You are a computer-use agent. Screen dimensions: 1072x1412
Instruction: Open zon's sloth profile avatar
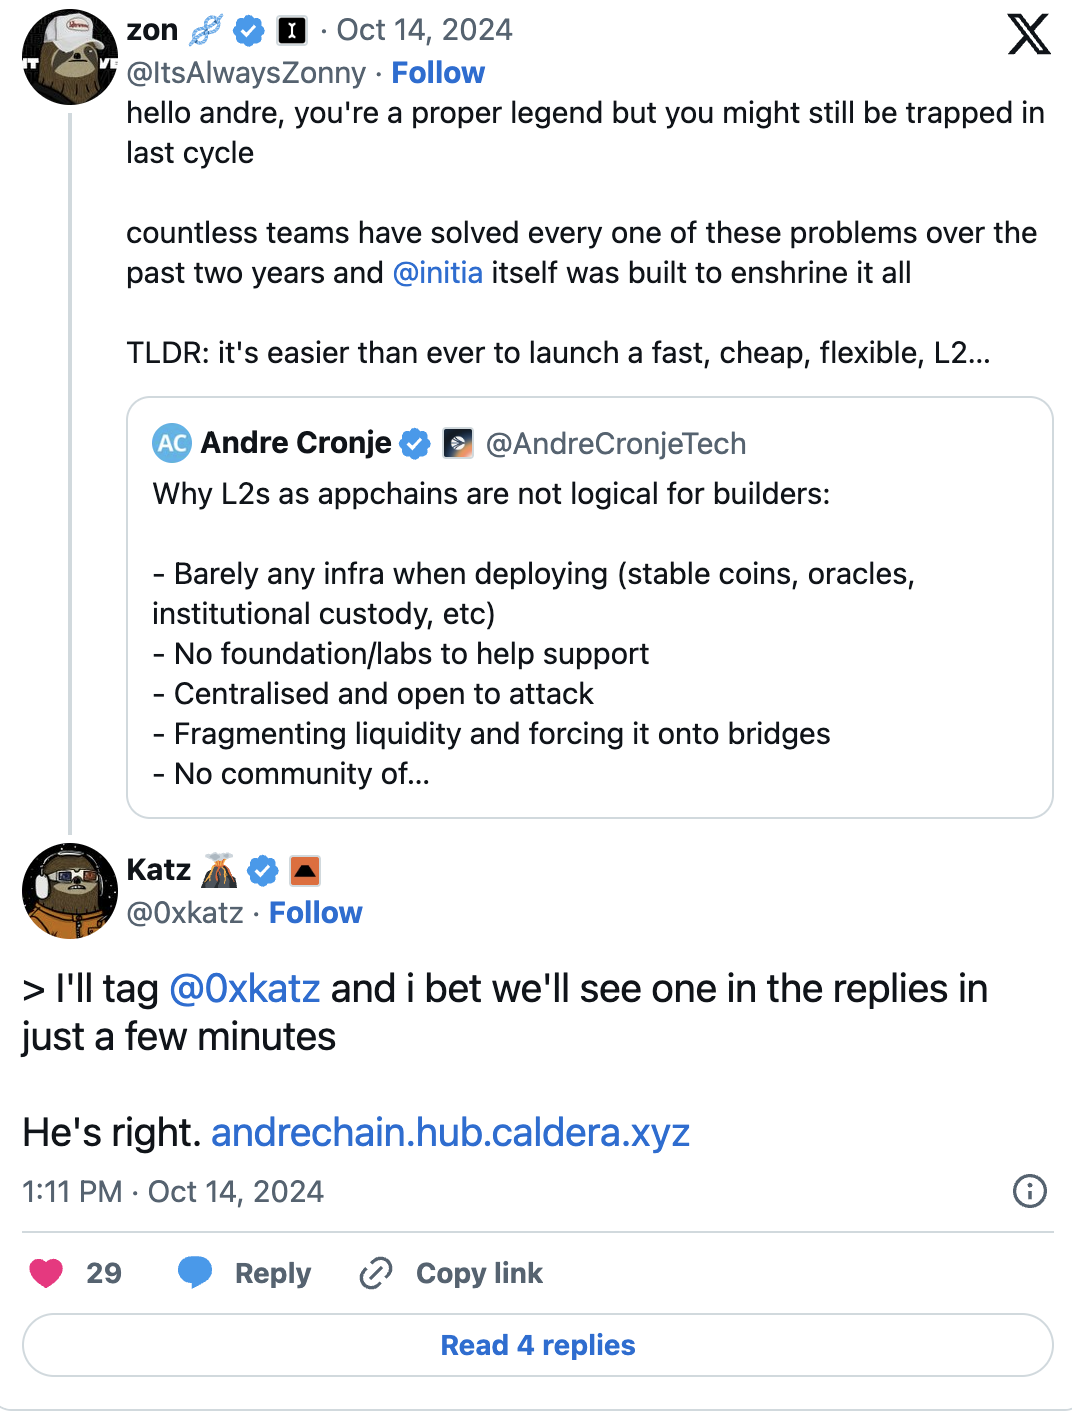[69, 57]
